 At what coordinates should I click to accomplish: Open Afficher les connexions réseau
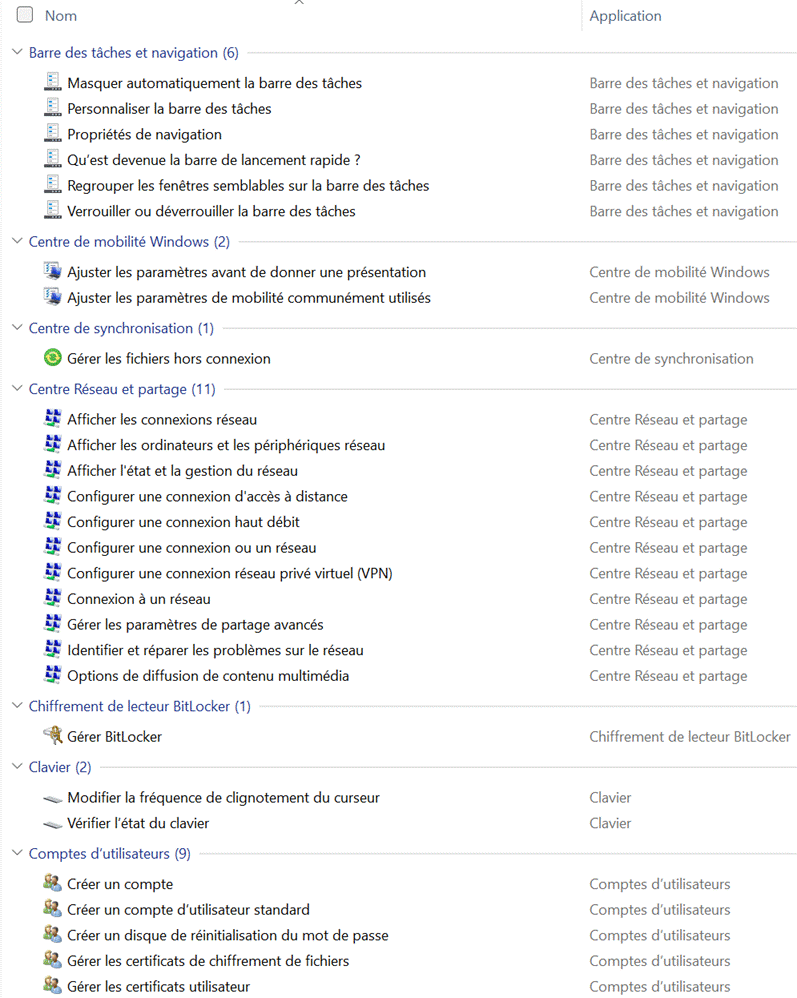tap(162, 420)
